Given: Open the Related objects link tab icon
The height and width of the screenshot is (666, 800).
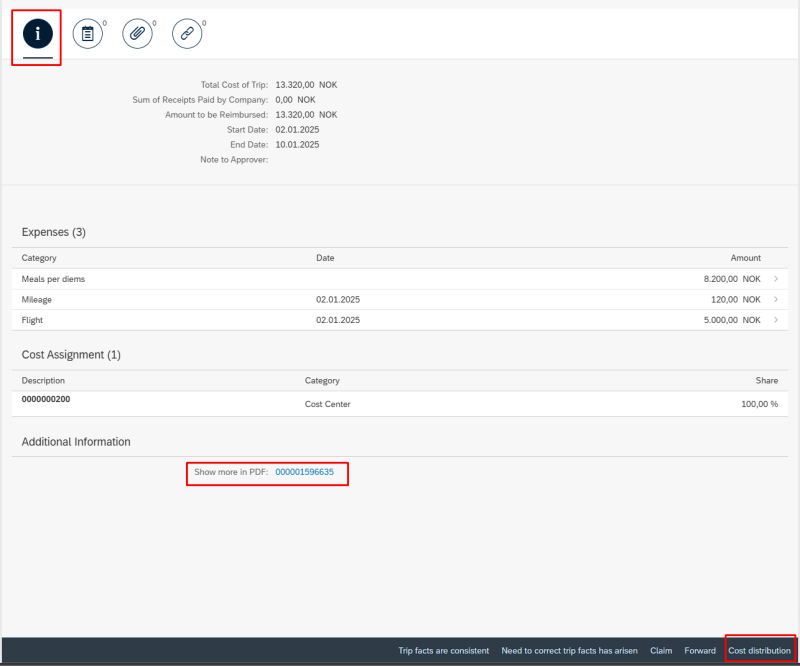Looking at the screenshot, I should click(187, 34).
